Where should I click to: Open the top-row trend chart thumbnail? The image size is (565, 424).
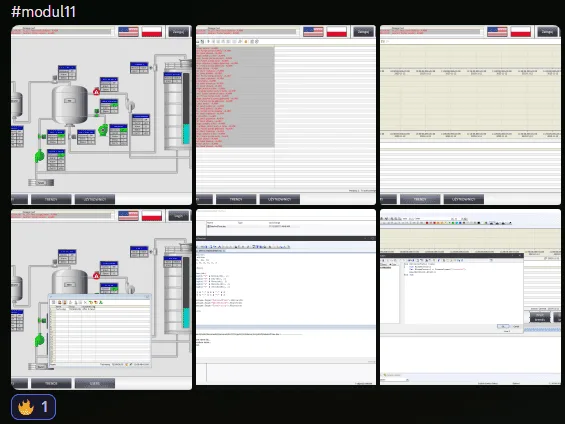click(x=470, y=115)
